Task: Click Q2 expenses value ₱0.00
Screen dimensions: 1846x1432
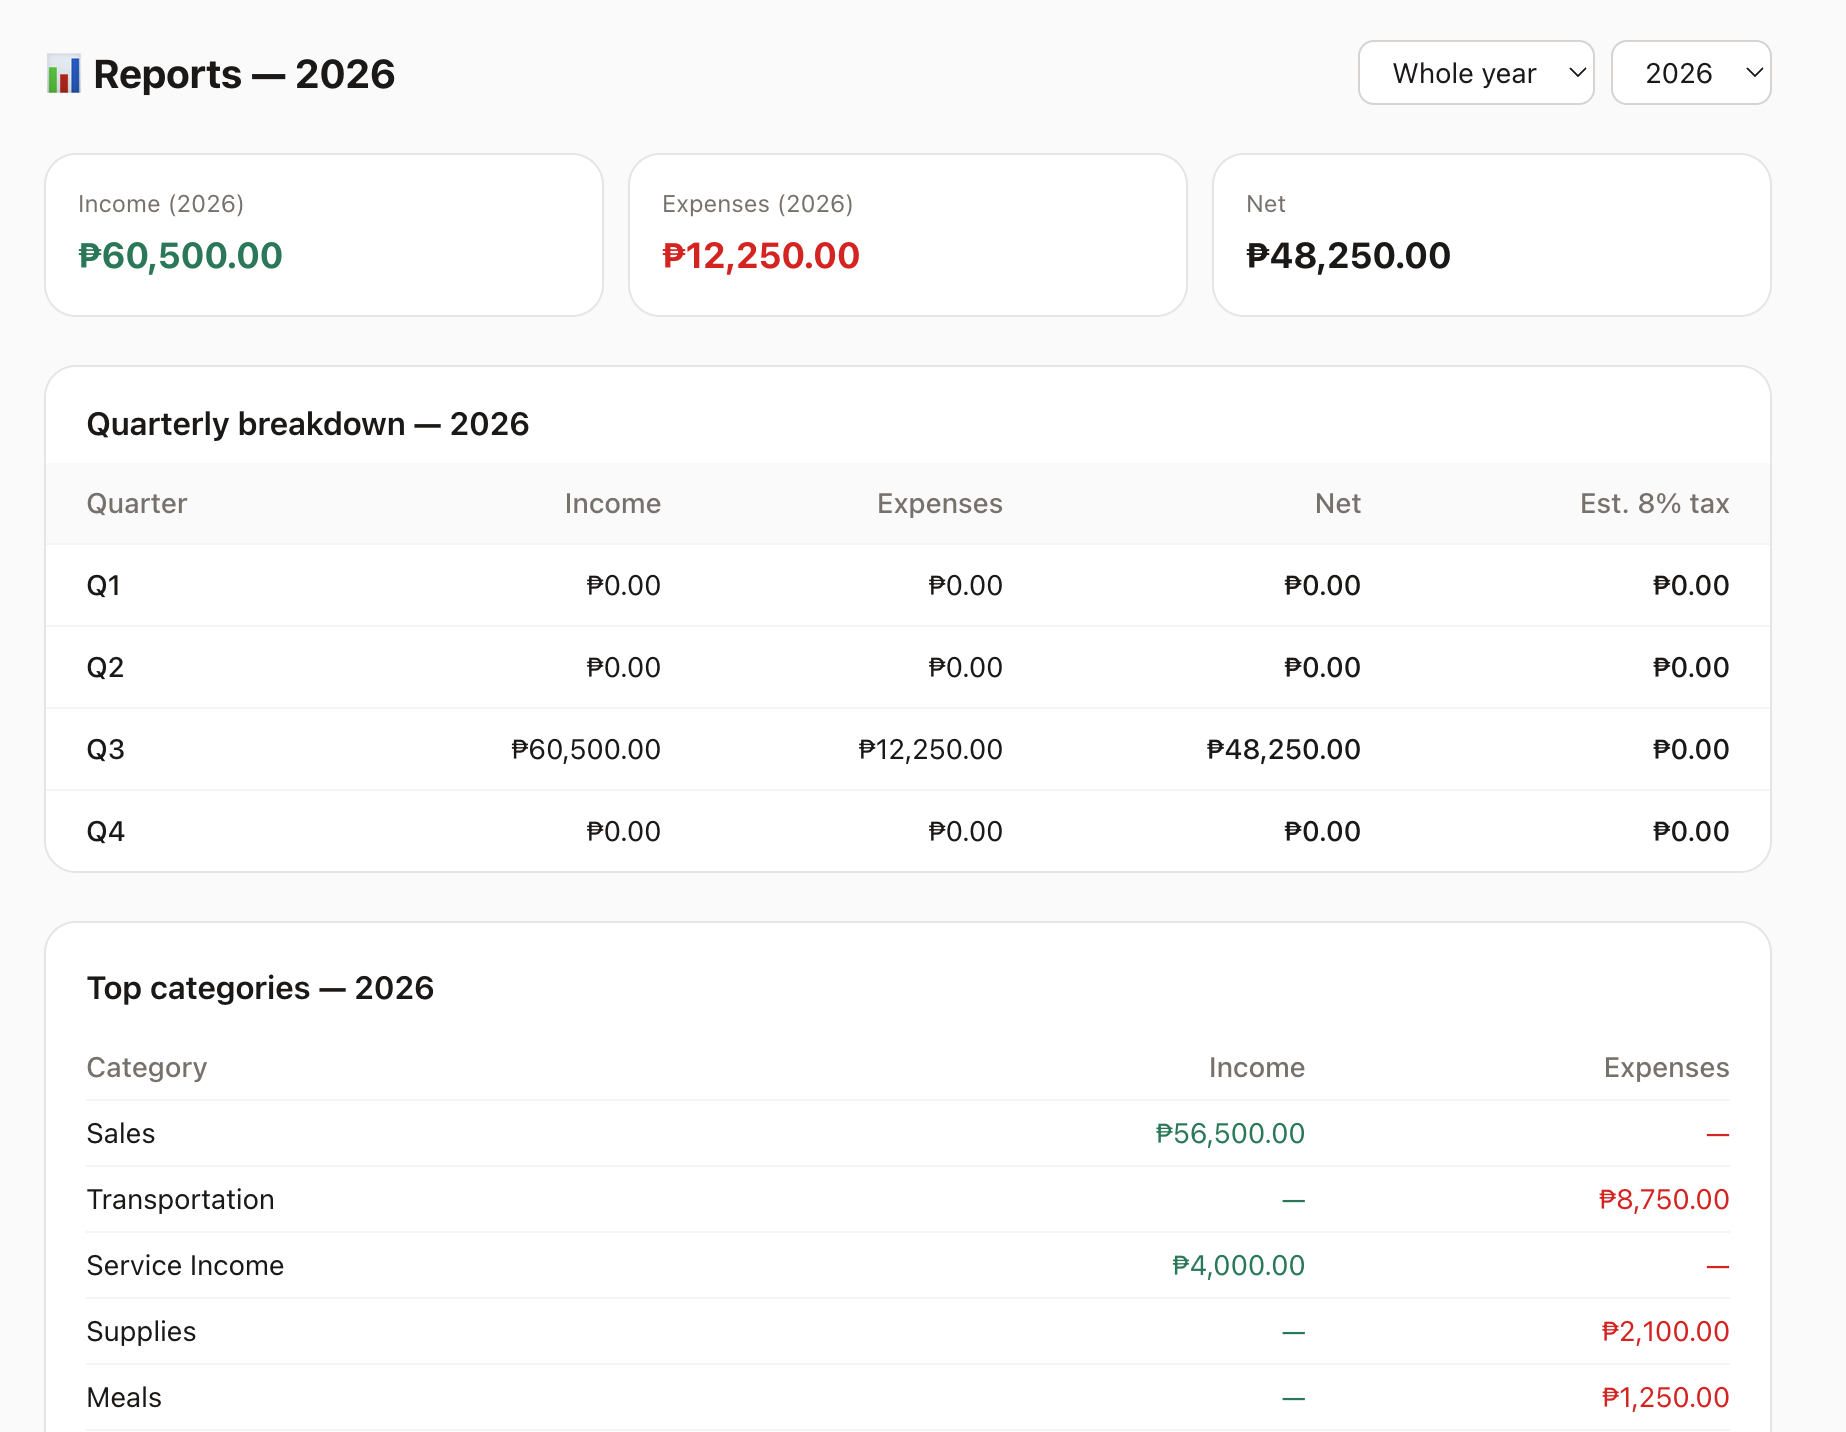Action: coord(966,667)
